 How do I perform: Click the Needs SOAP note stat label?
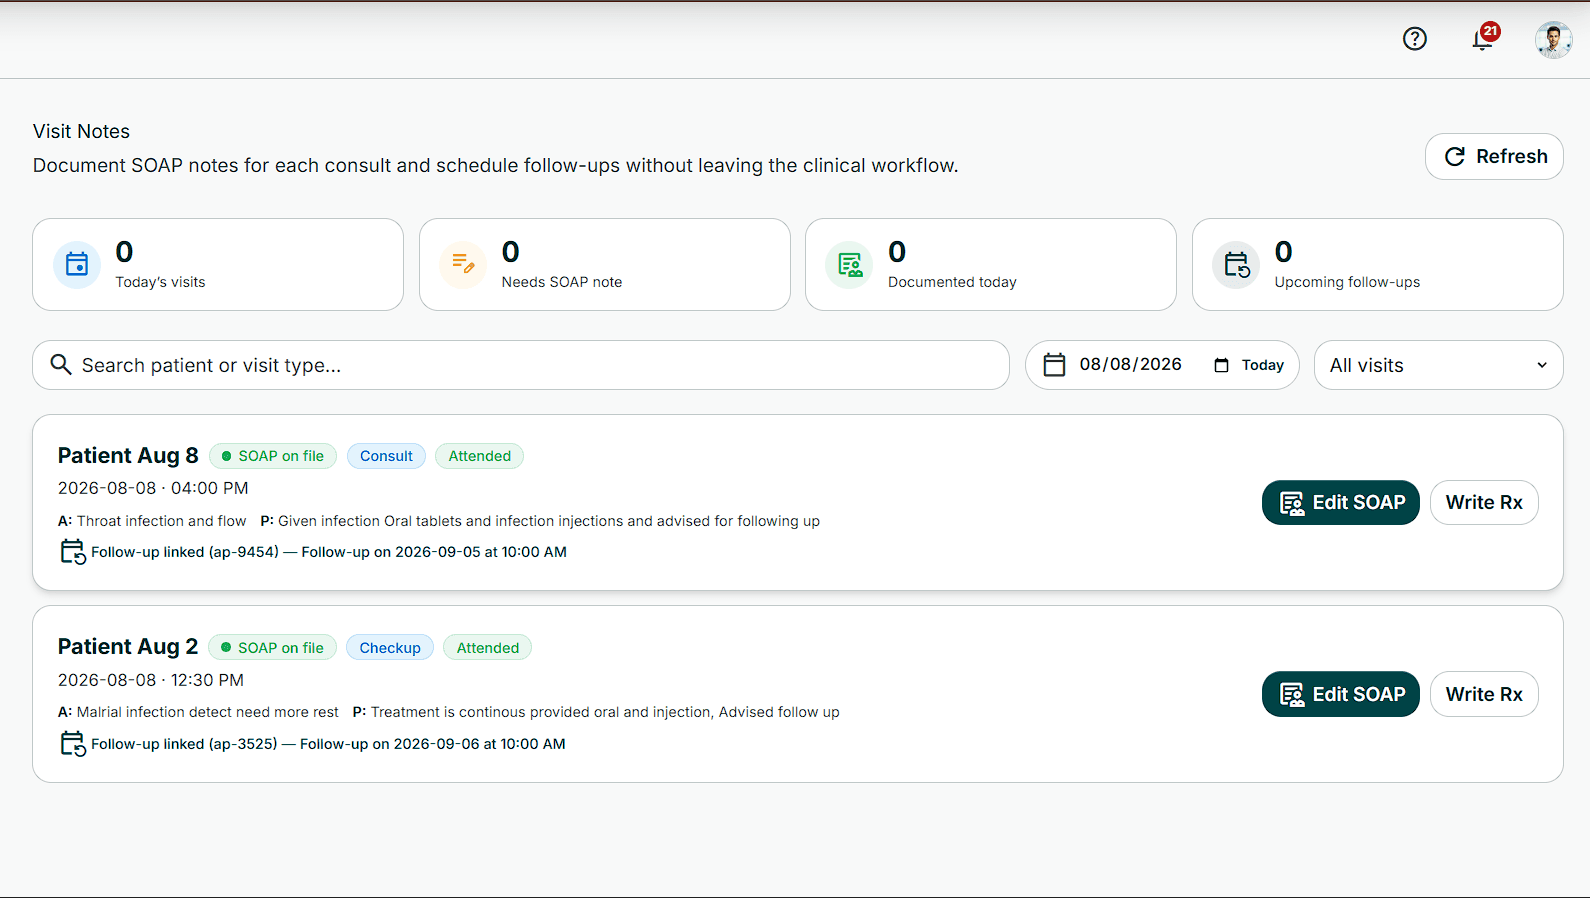(x=562, y=282)
